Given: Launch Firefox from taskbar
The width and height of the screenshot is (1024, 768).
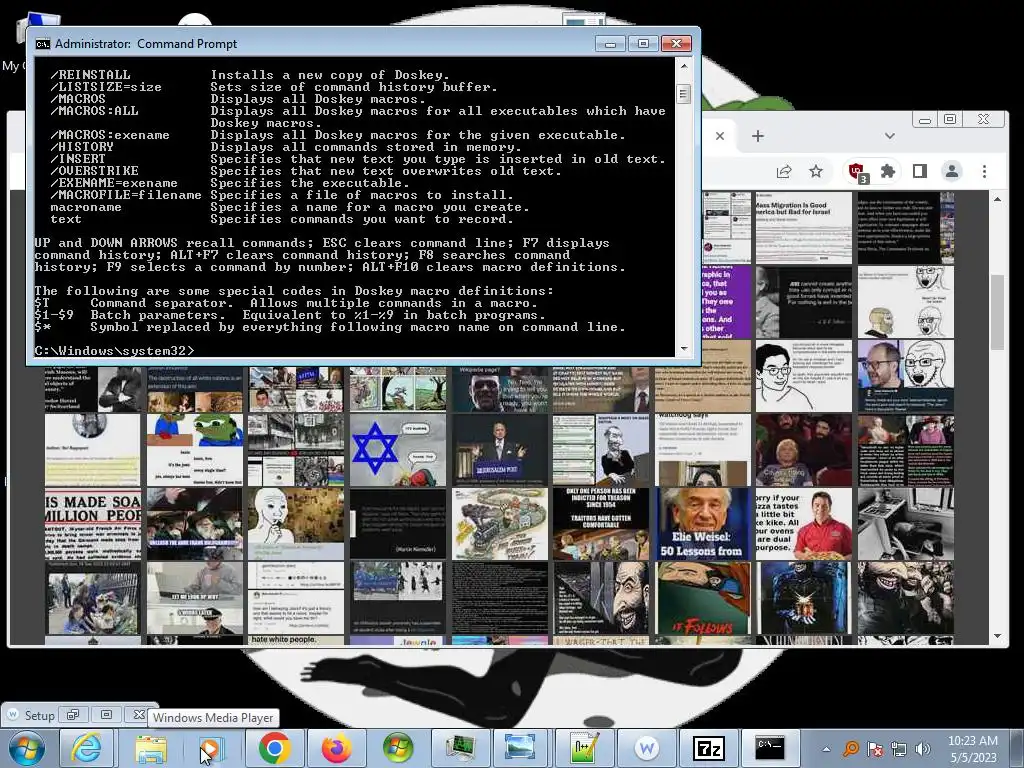Looking at the screenshot, I should pos(336,748).
